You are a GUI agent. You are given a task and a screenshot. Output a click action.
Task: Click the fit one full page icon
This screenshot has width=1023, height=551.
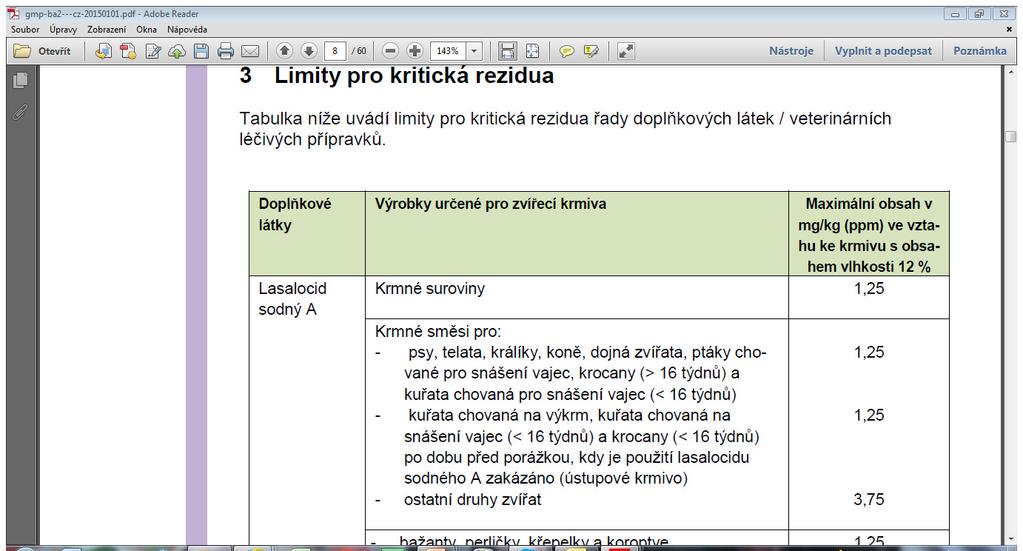coord(532,51)
